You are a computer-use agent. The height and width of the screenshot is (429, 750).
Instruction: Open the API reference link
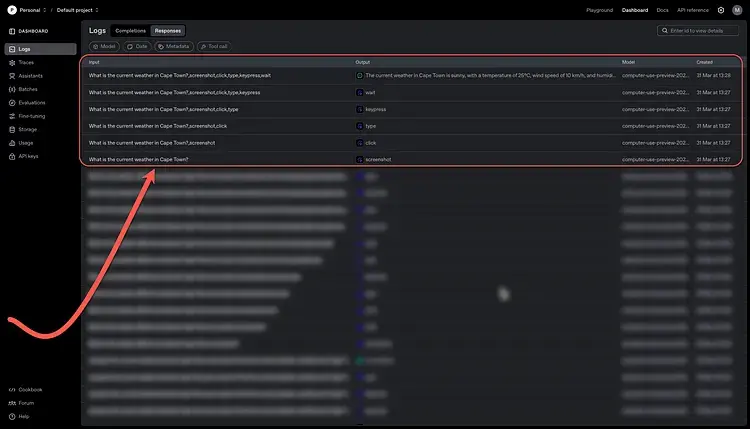[x=691, y=10]
